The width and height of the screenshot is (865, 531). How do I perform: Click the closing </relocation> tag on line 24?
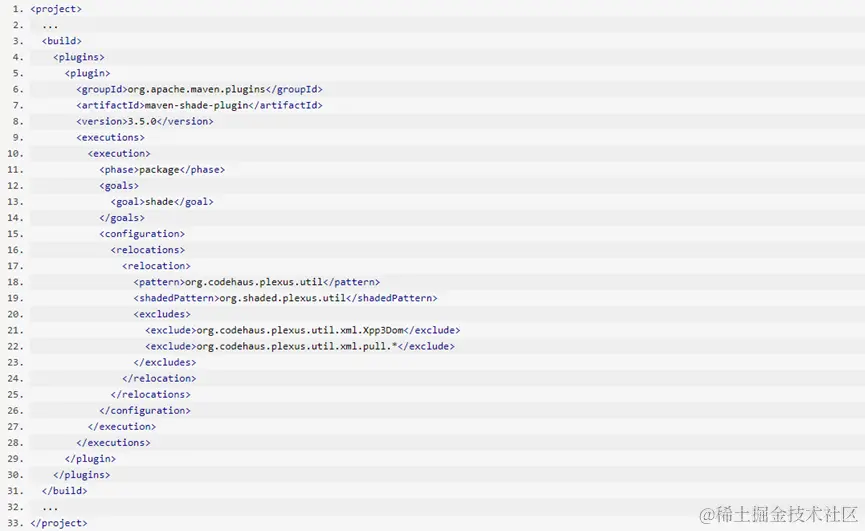(159, 378)
